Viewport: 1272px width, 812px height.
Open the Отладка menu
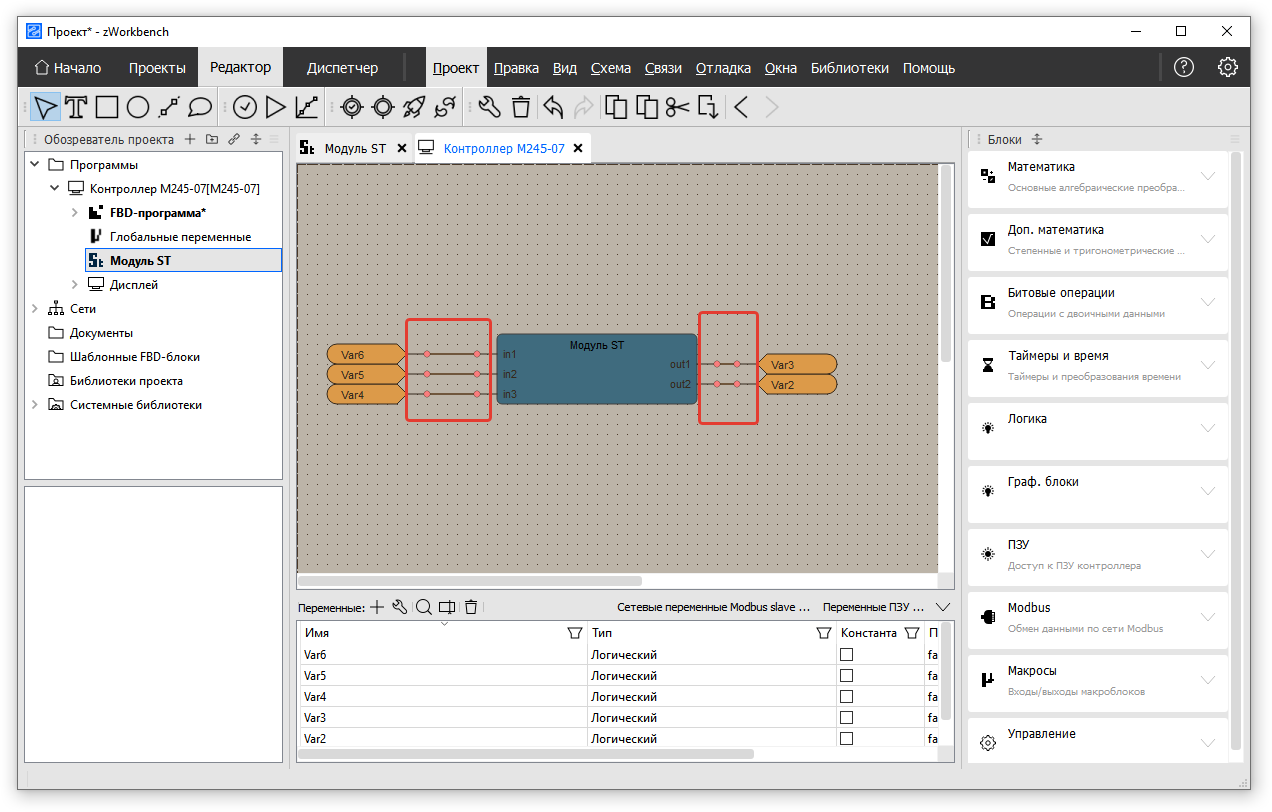point(723,68)
